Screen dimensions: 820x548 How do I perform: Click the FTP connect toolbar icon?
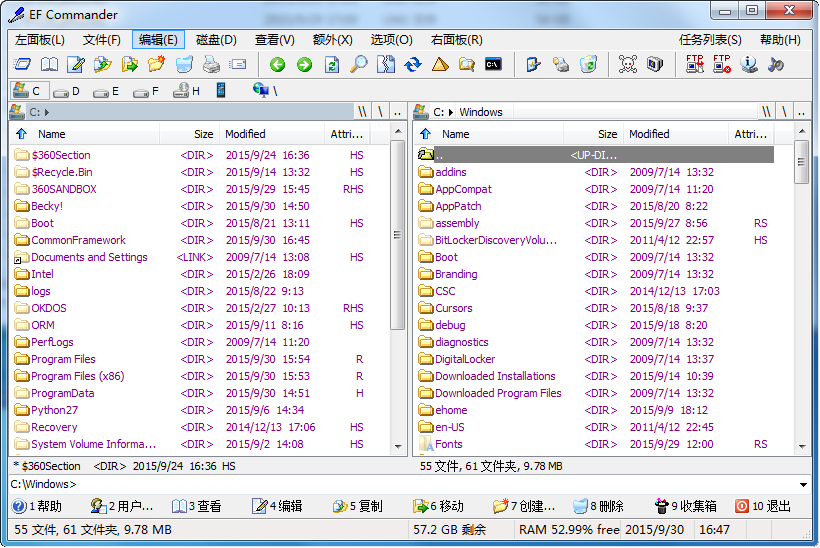click(x=695, y=64)
